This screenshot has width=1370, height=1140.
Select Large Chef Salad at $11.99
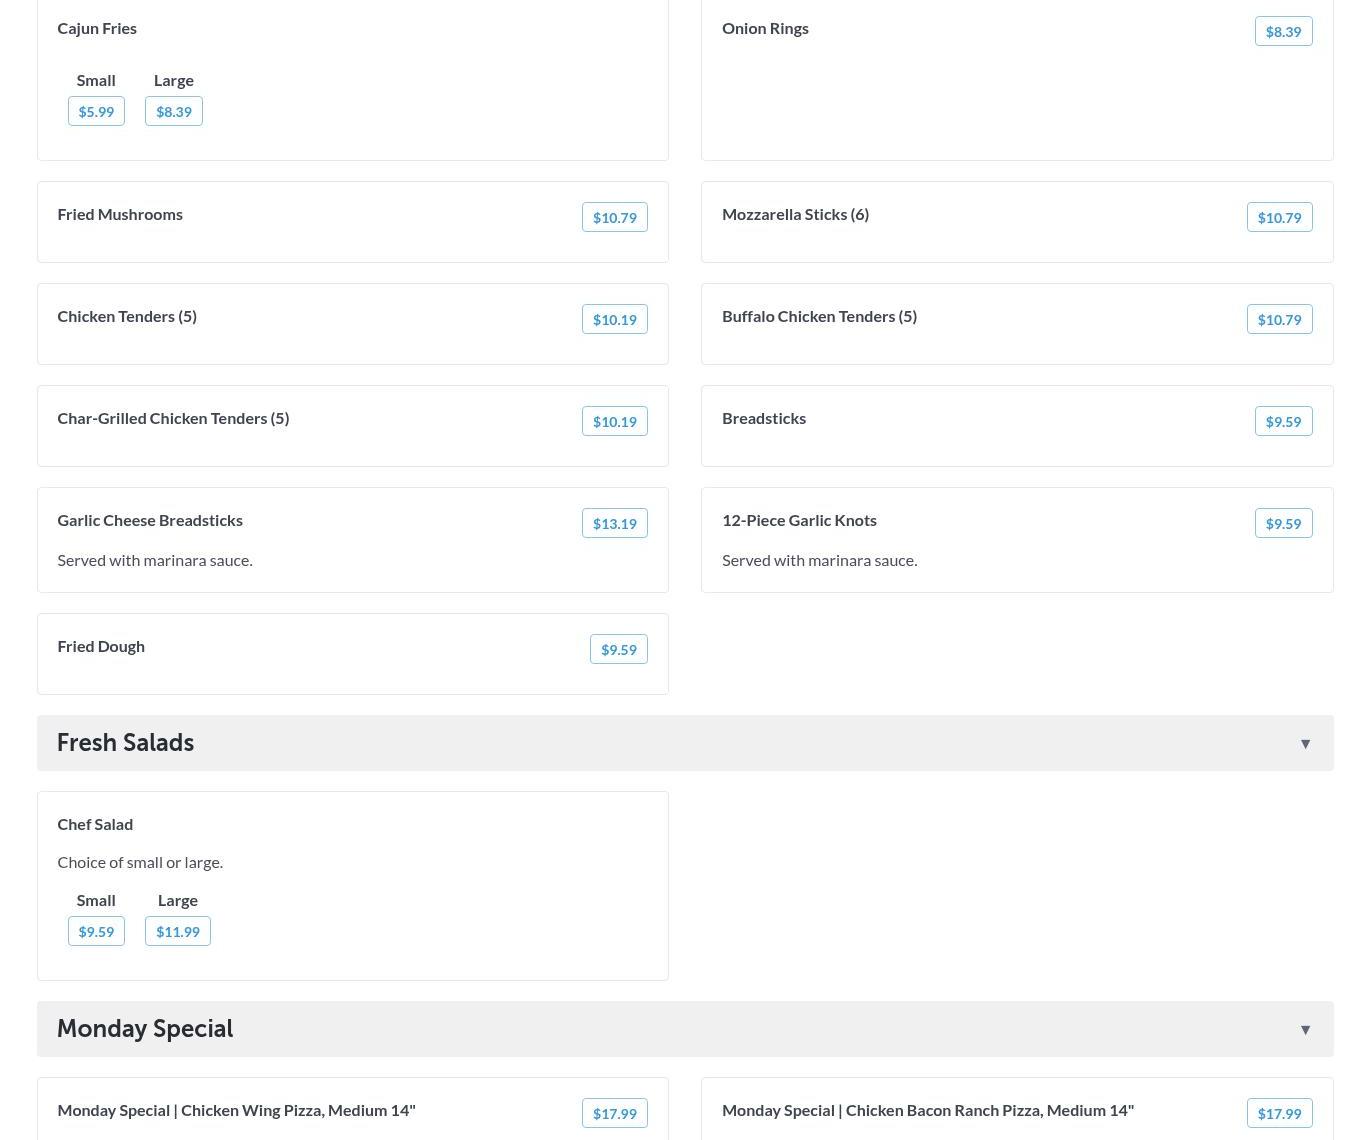(177, 931)
